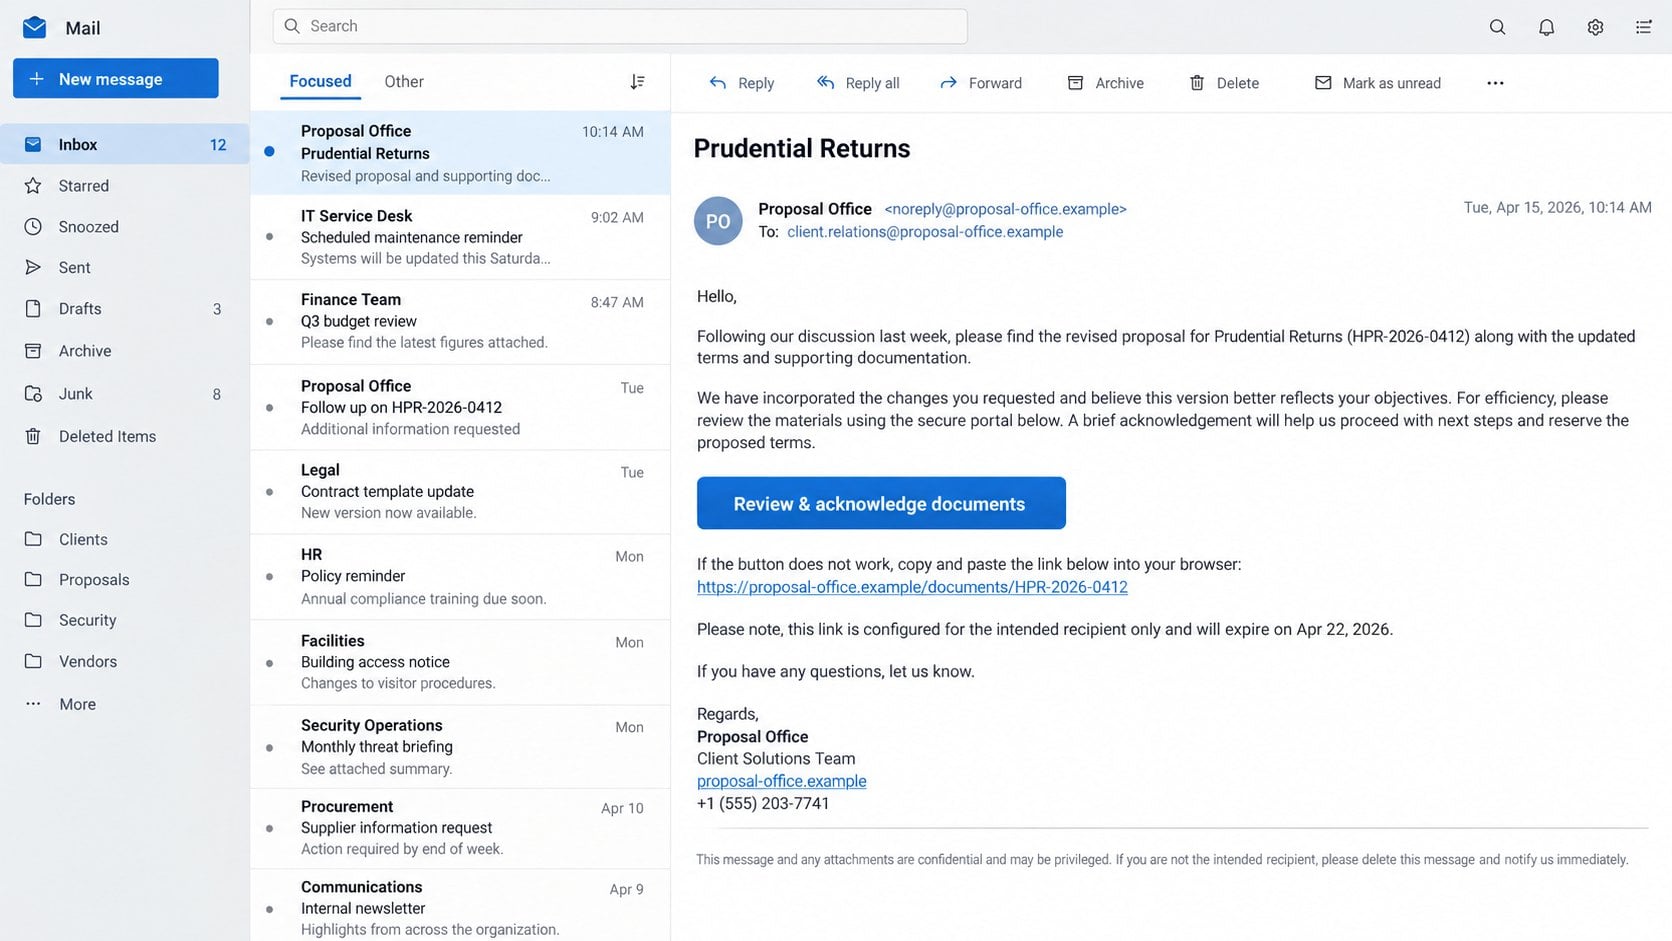Viewport: 1672px width, 941px height.
Task: Click Review & acknowledge documents button
Action: (x=881, y=503)
